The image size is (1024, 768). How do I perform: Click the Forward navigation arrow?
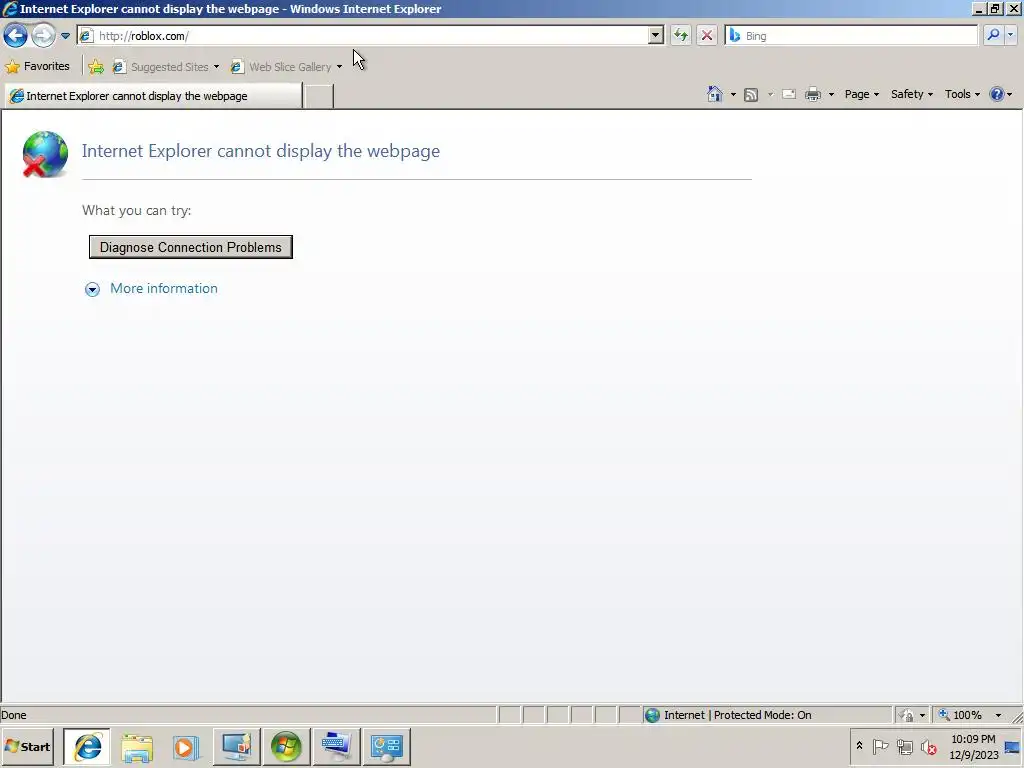pyautogui.click(x=44, y=35)
